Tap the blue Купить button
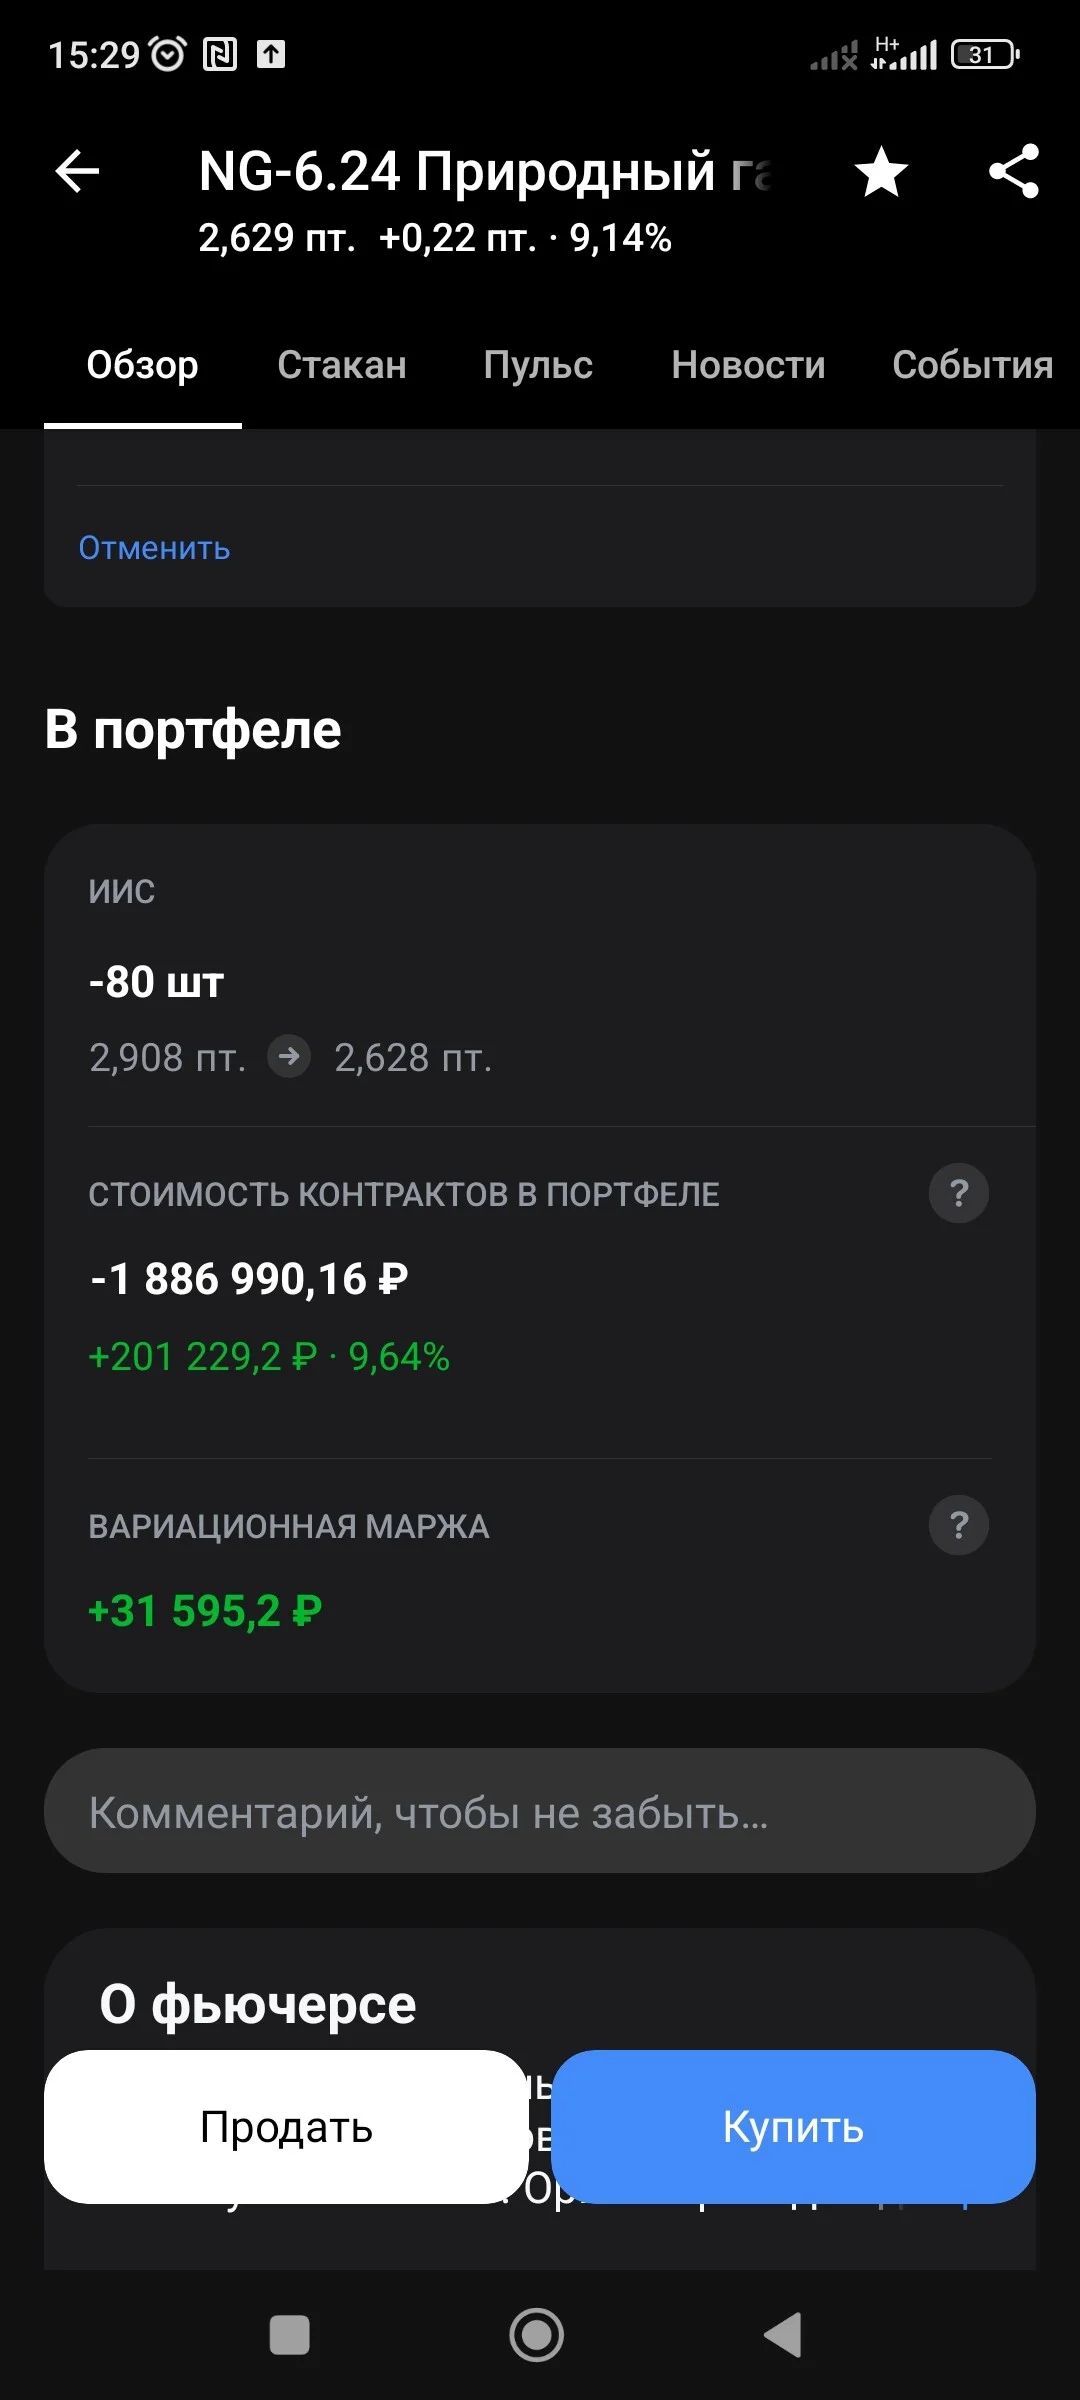 [793, 2127]
